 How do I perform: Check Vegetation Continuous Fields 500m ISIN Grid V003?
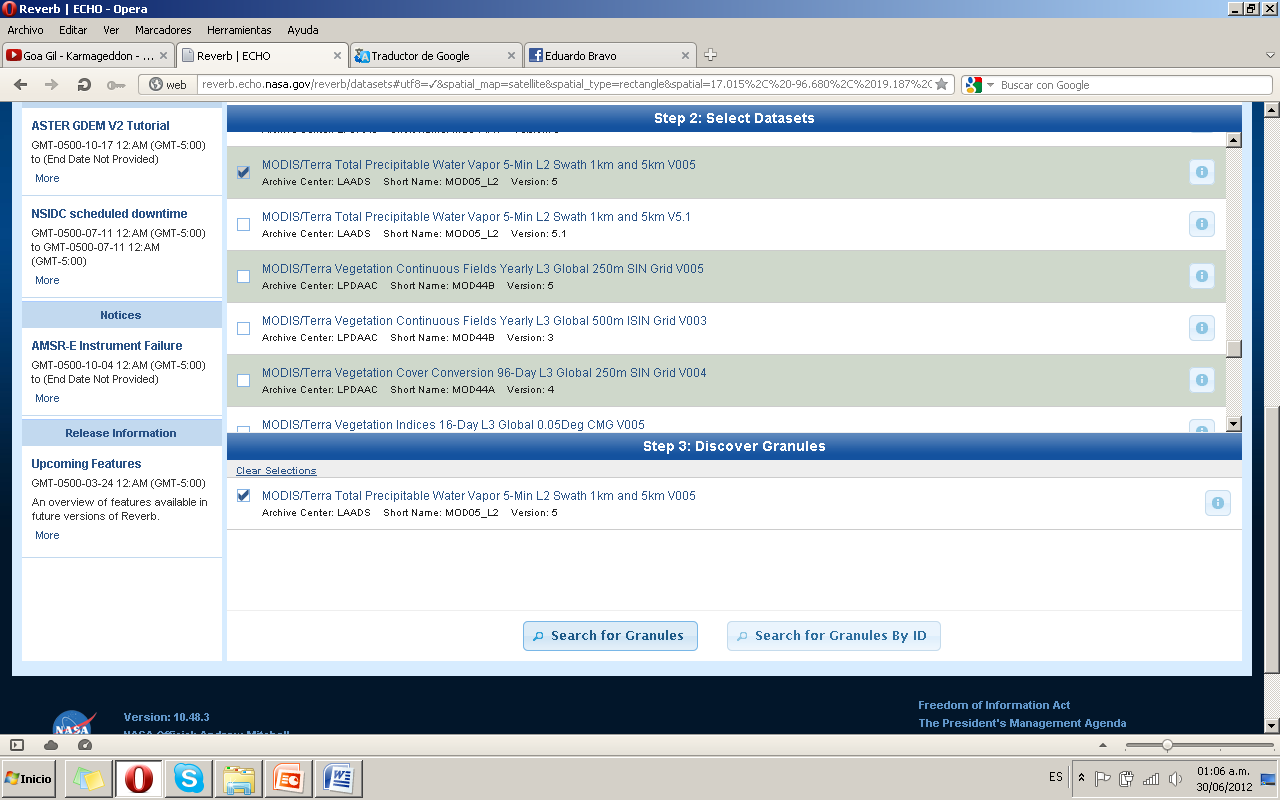pyautogui.click(x=243, y=328)
